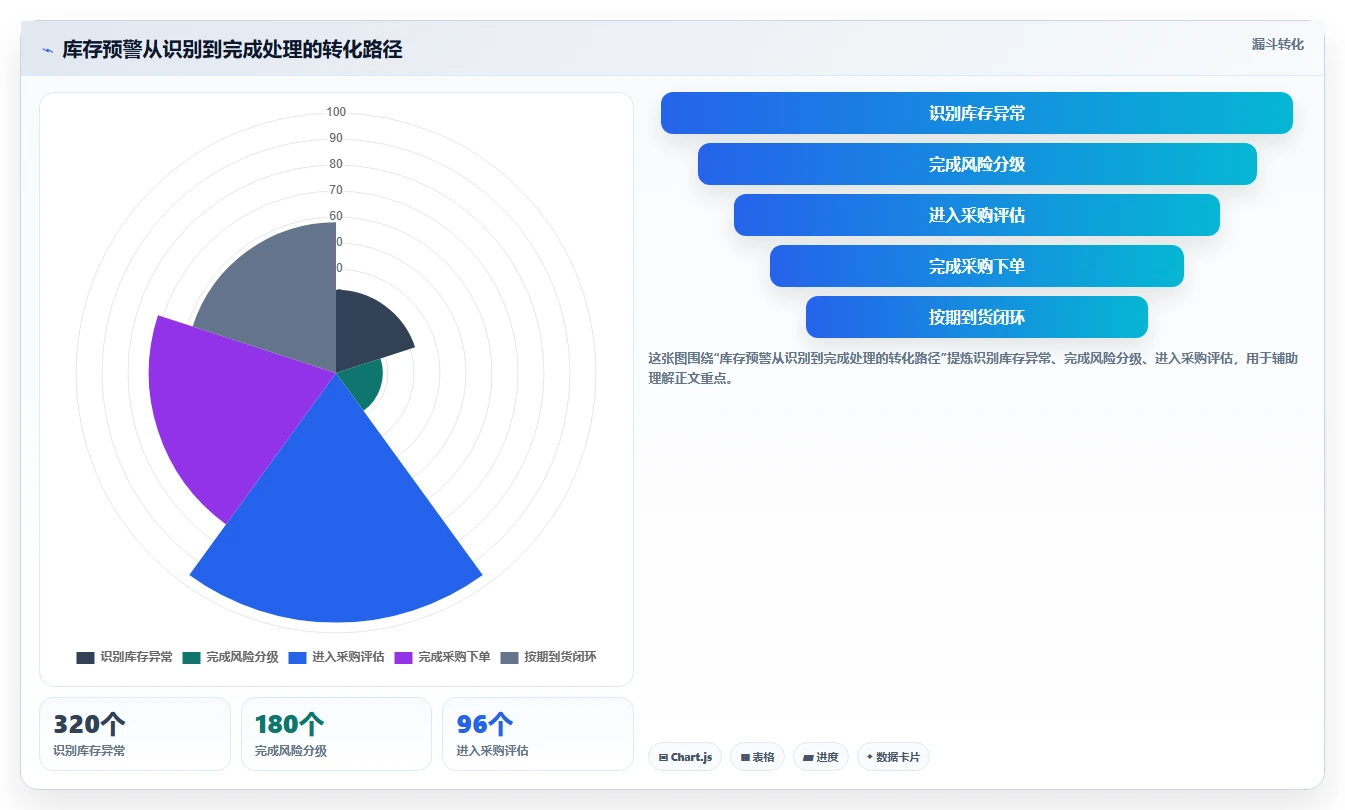Select the 数据卡片 tag chip
This screenshot has height=810, width=1345.
tap(893, 757)
